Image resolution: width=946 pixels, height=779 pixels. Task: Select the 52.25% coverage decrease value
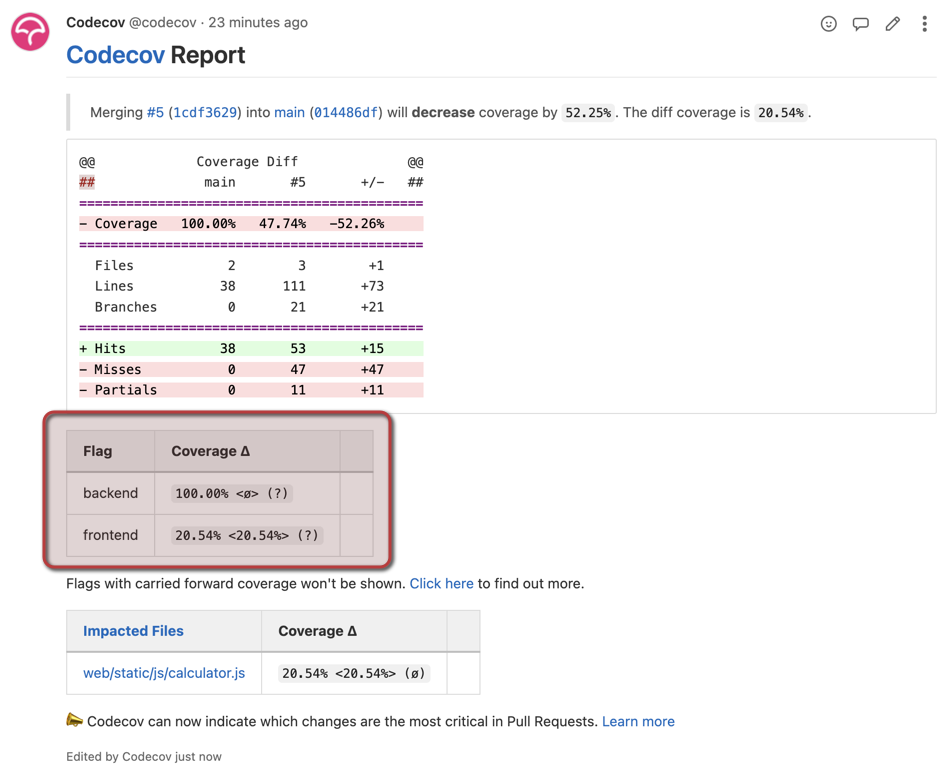588,112
